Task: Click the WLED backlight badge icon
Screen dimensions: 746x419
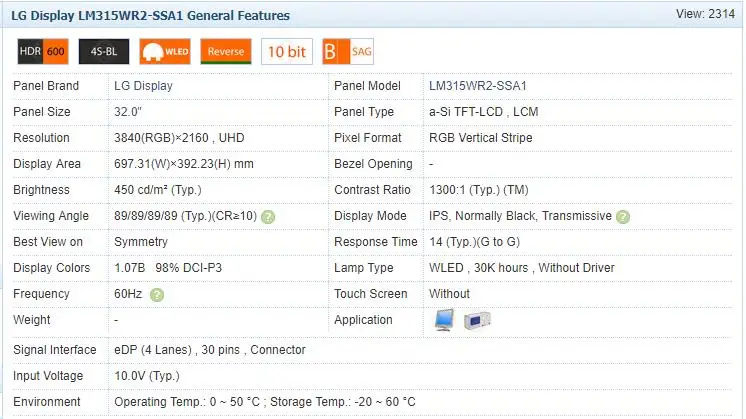Action: pos(165,51)
